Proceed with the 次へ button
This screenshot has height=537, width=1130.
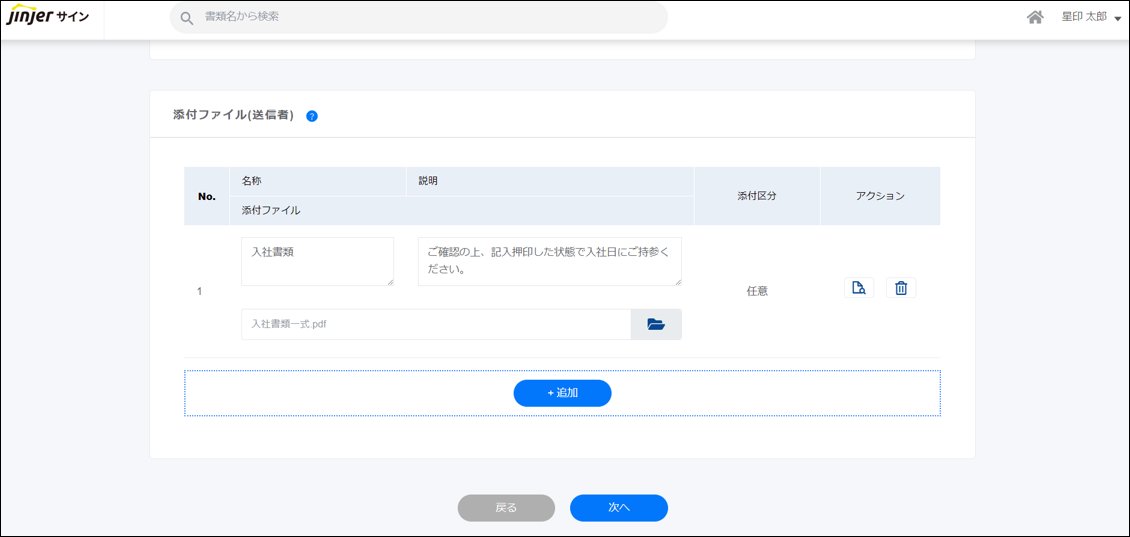tap(618, 508)
